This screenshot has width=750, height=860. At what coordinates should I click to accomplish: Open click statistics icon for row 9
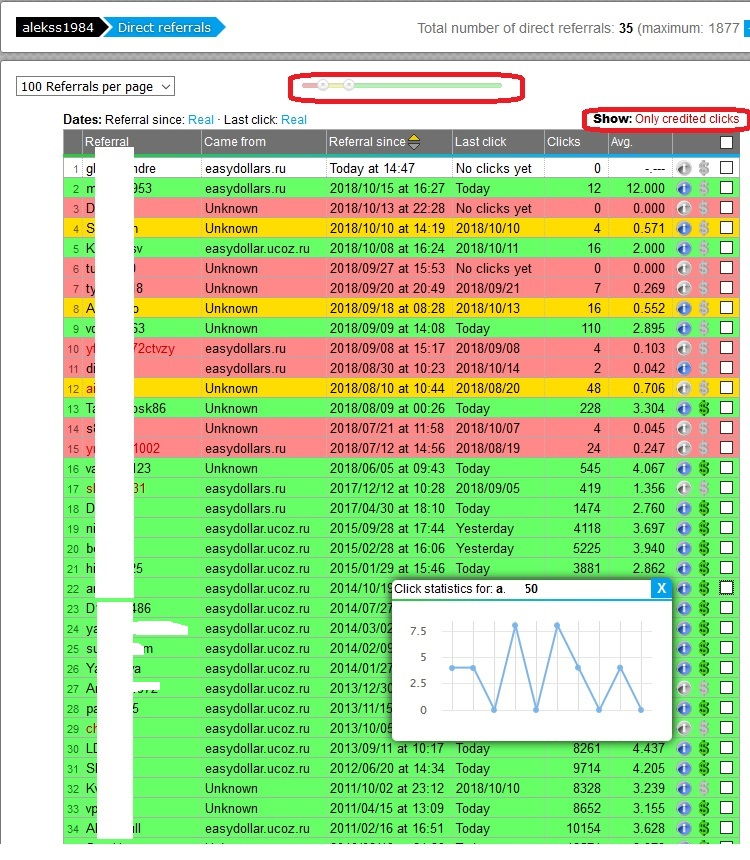pos(684,328)
